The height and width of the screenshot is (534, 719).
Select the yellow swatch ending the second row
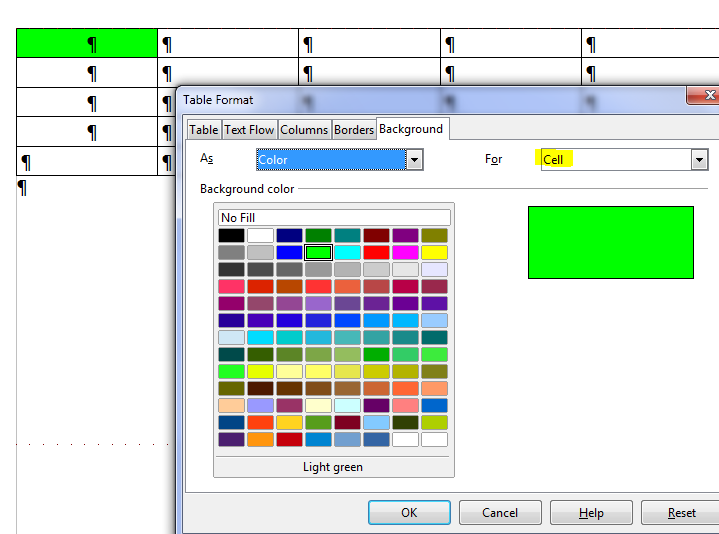tap(434, 253)
